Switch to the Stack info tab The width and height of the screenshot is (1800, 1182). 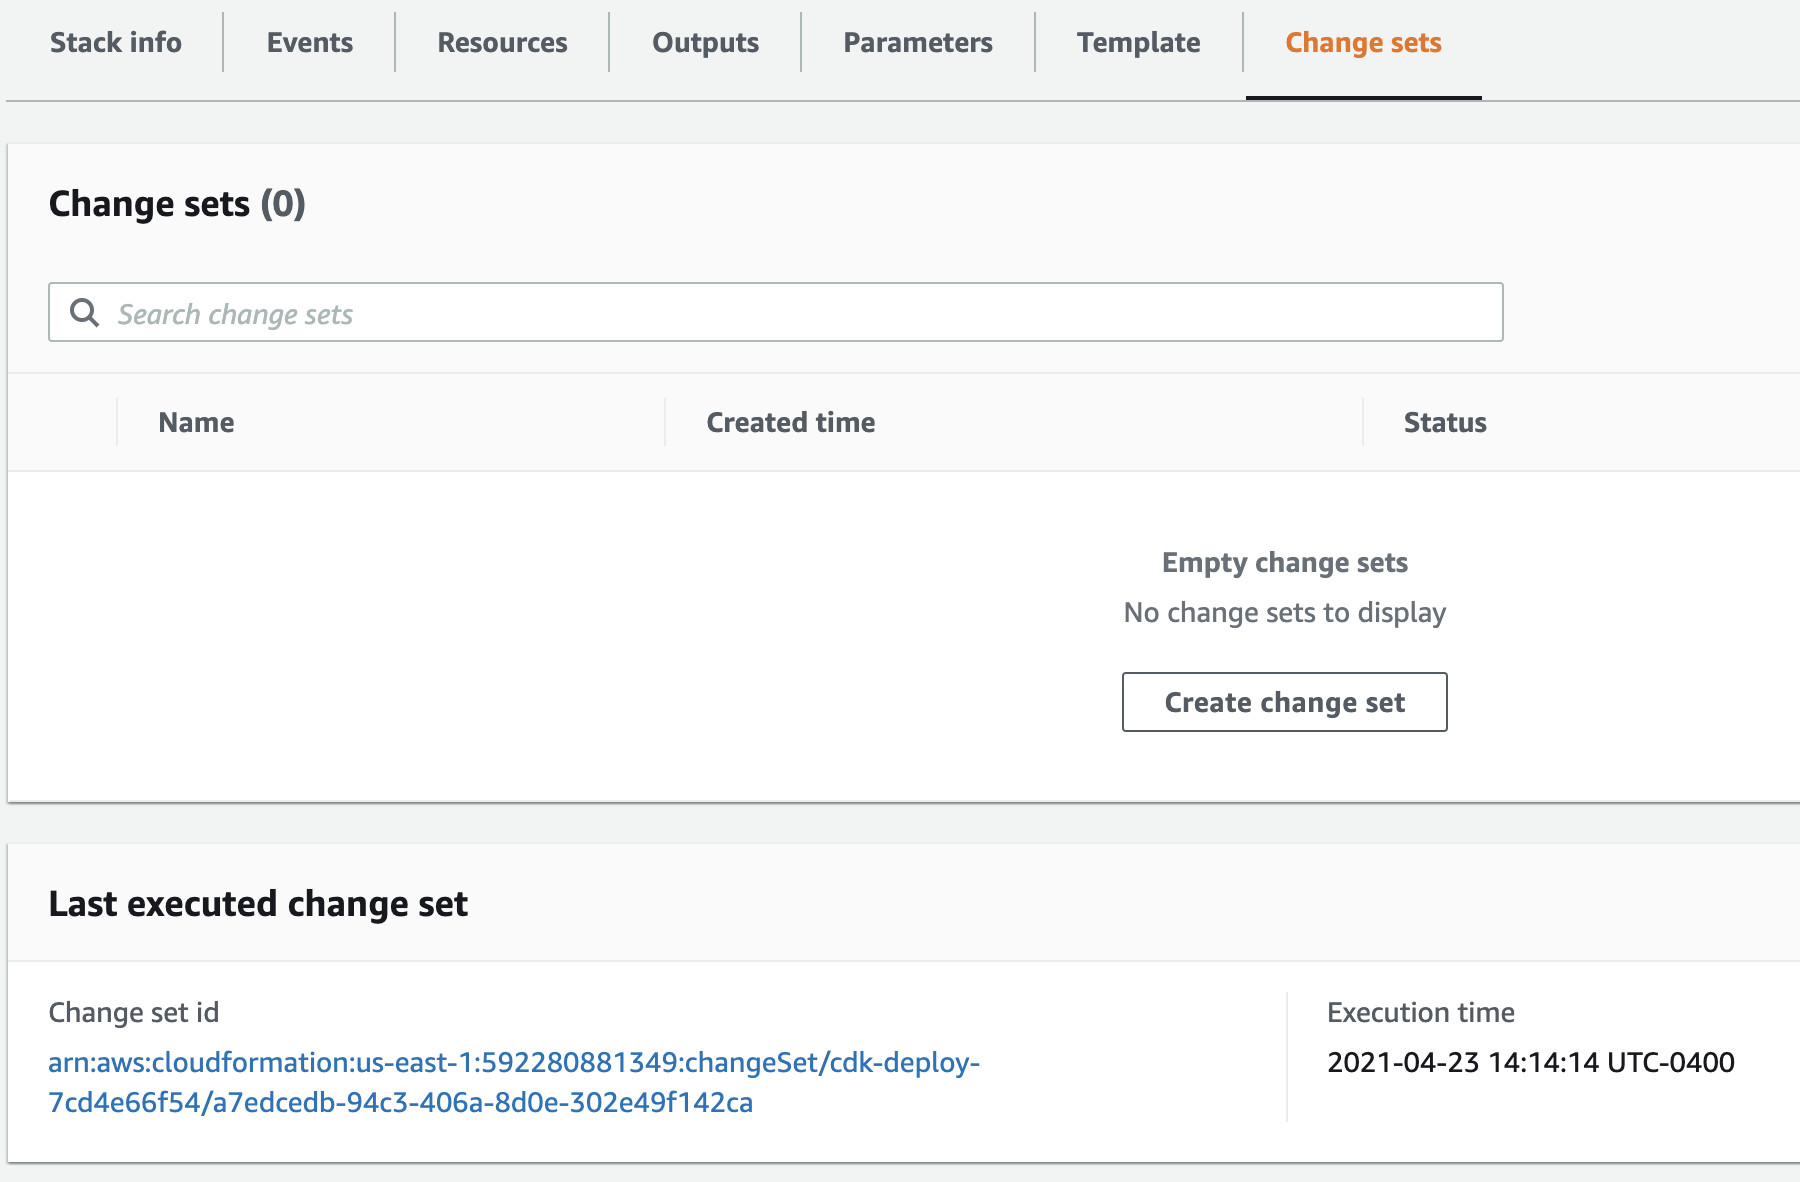tap(116, 42)
